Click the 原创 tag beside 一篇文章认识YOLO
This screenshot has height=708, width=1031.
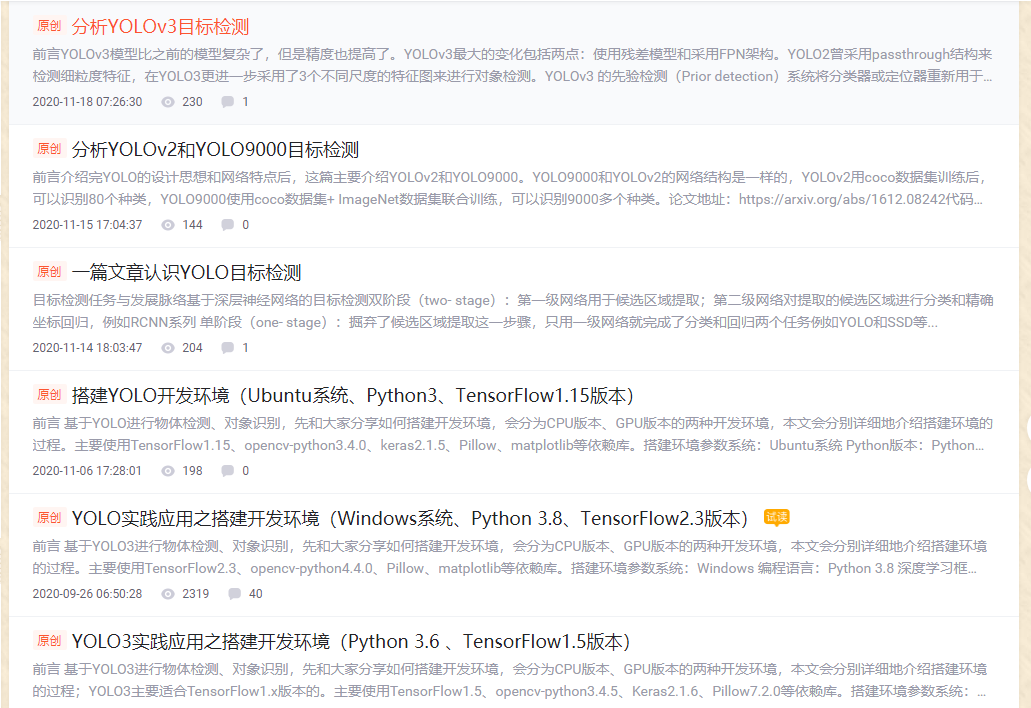[49, 271]
